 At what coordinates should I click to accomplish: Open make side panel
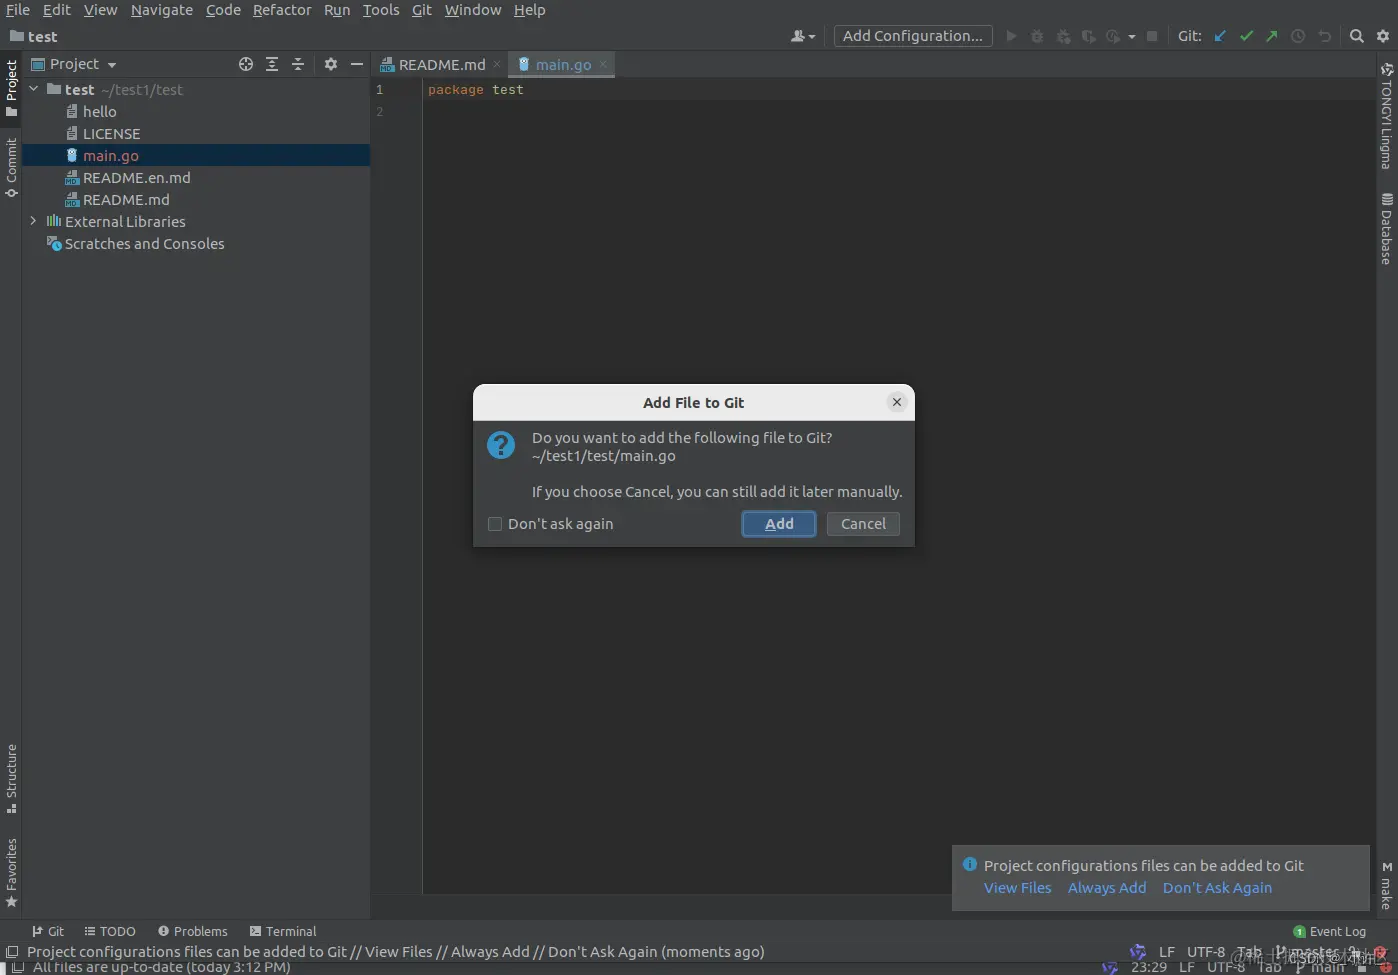point(1386,885)
